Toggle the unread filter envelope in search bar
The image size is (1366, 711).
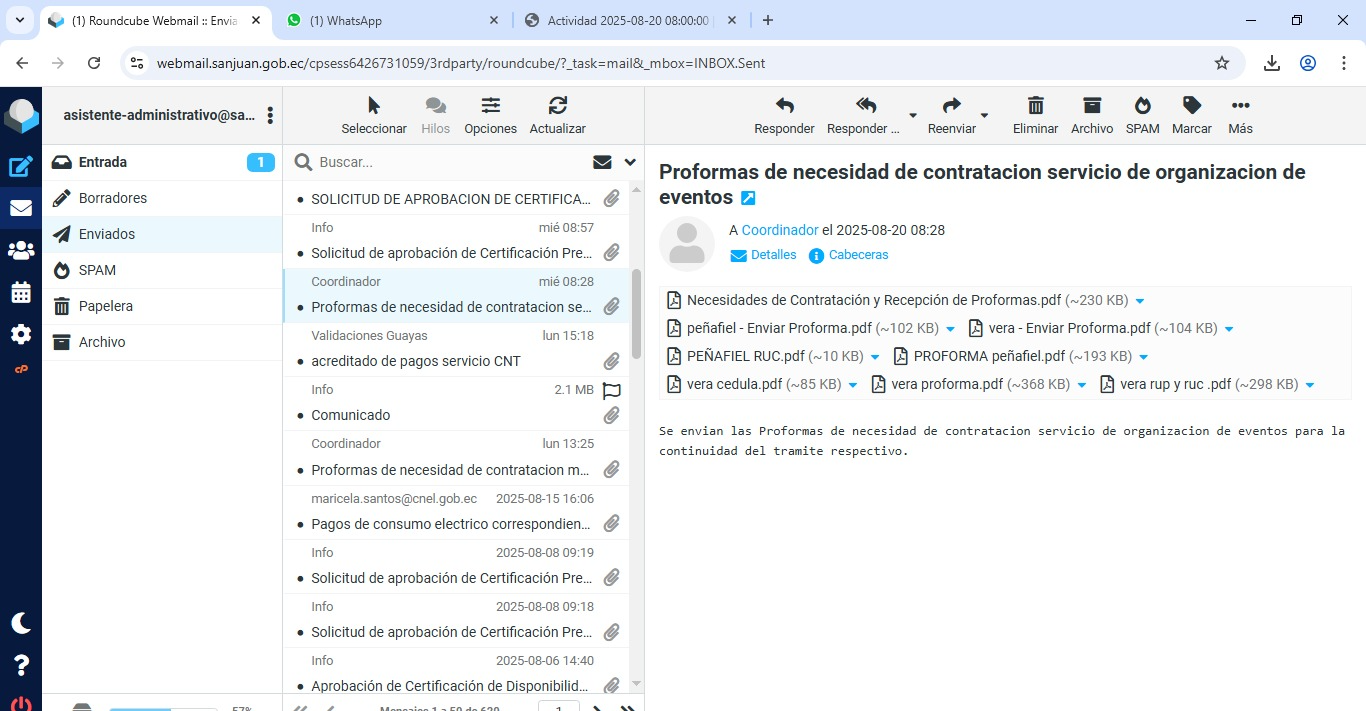pyautogui.click(x=602, y=162)
